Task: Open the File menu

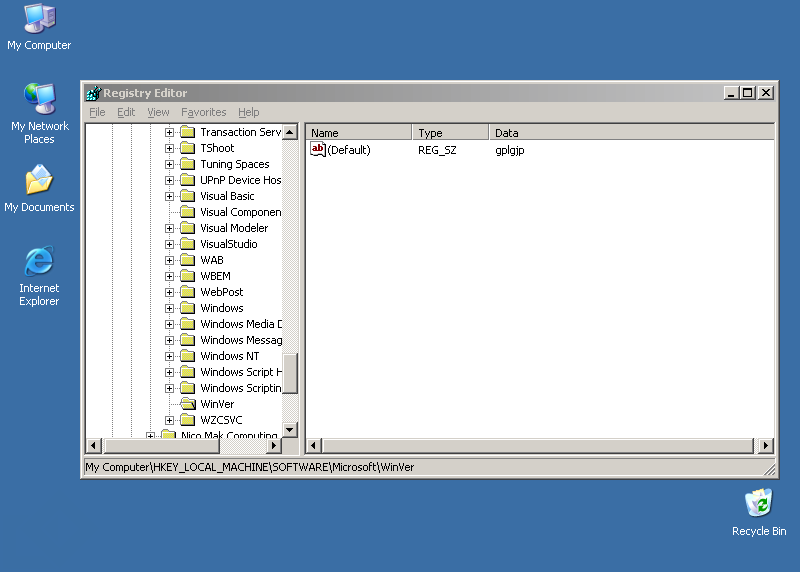Action: coord(97,112)
